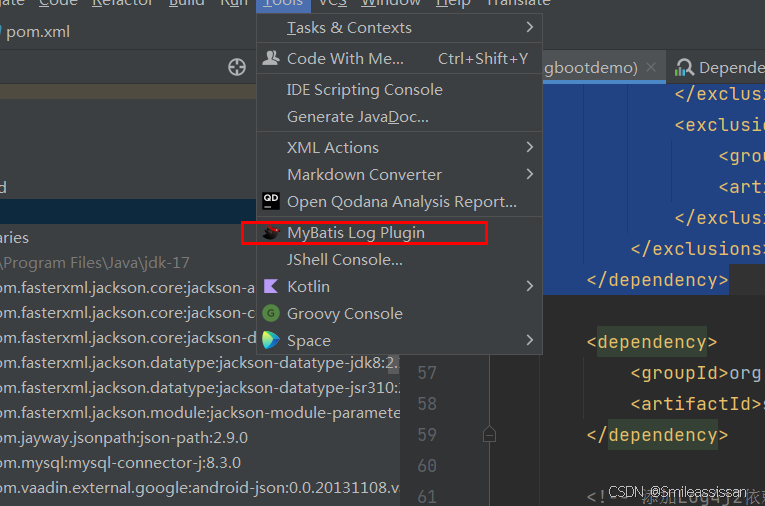765x506 pixels.
Task: Expand the Space submenu arrow
Action: pyautogui.click(x=530, y=340)
